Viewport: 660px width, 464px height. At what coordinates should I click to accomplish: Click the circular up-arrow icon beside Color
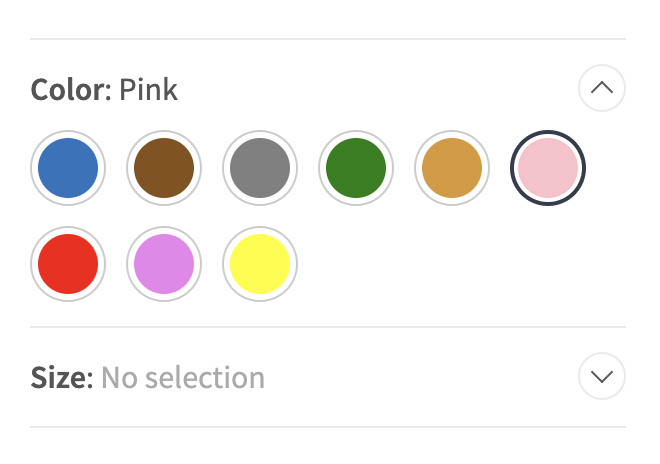602,88
